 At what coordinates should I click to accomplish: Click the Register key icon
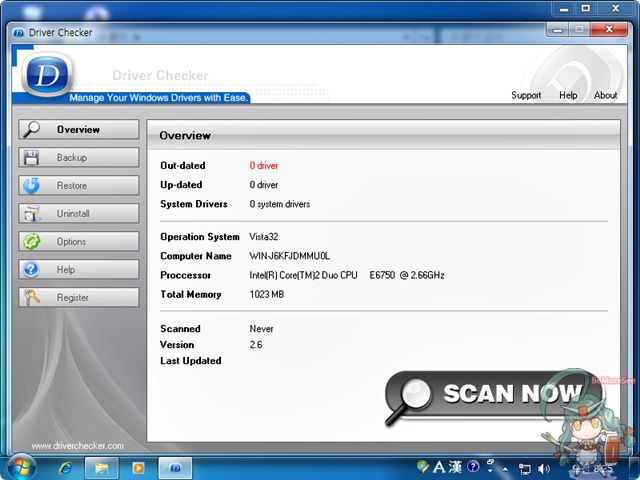[31, 298]
